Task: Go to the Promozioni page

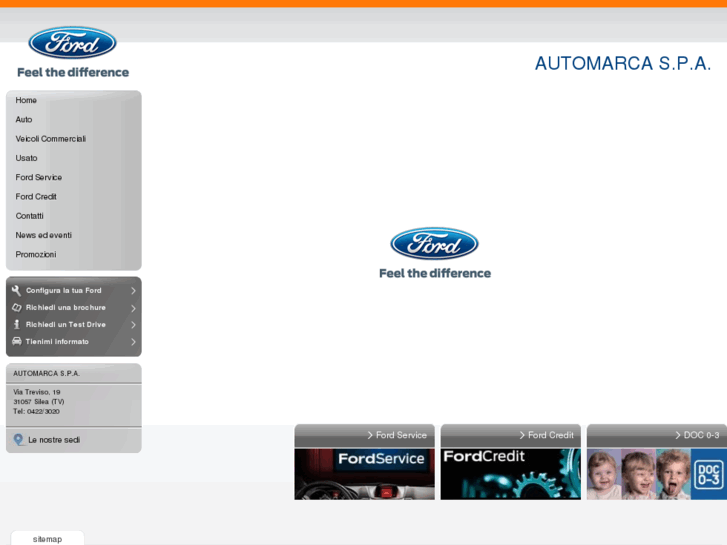Action: 36,255
